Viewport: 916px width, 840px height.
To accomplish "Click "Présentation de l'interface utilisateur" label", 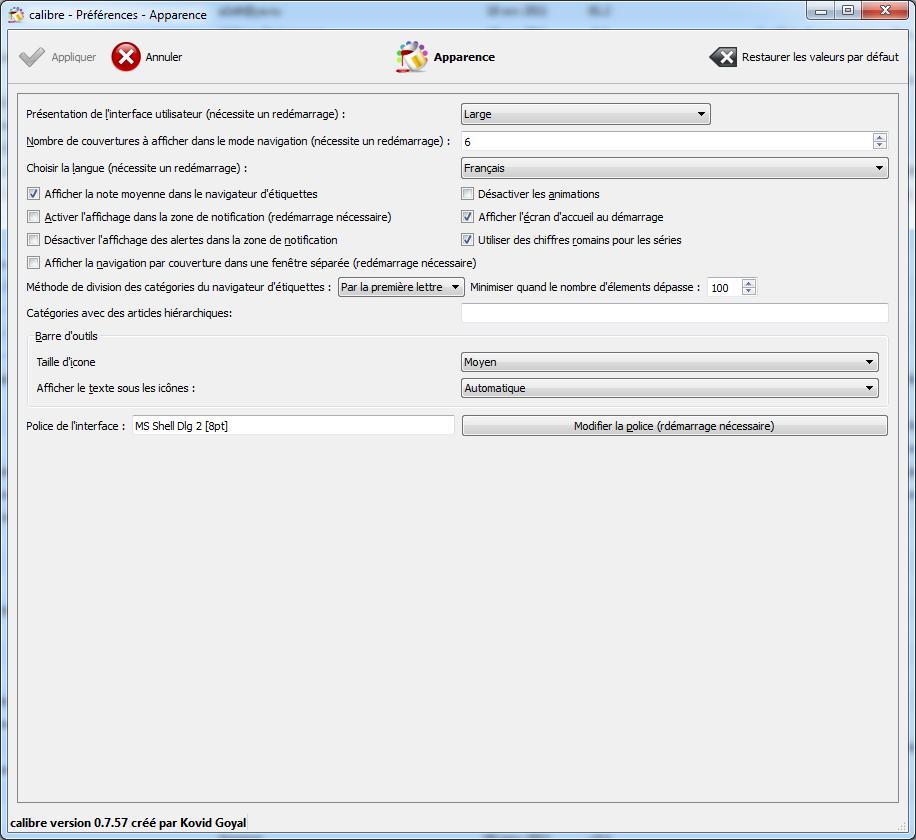I will [186, 114].
